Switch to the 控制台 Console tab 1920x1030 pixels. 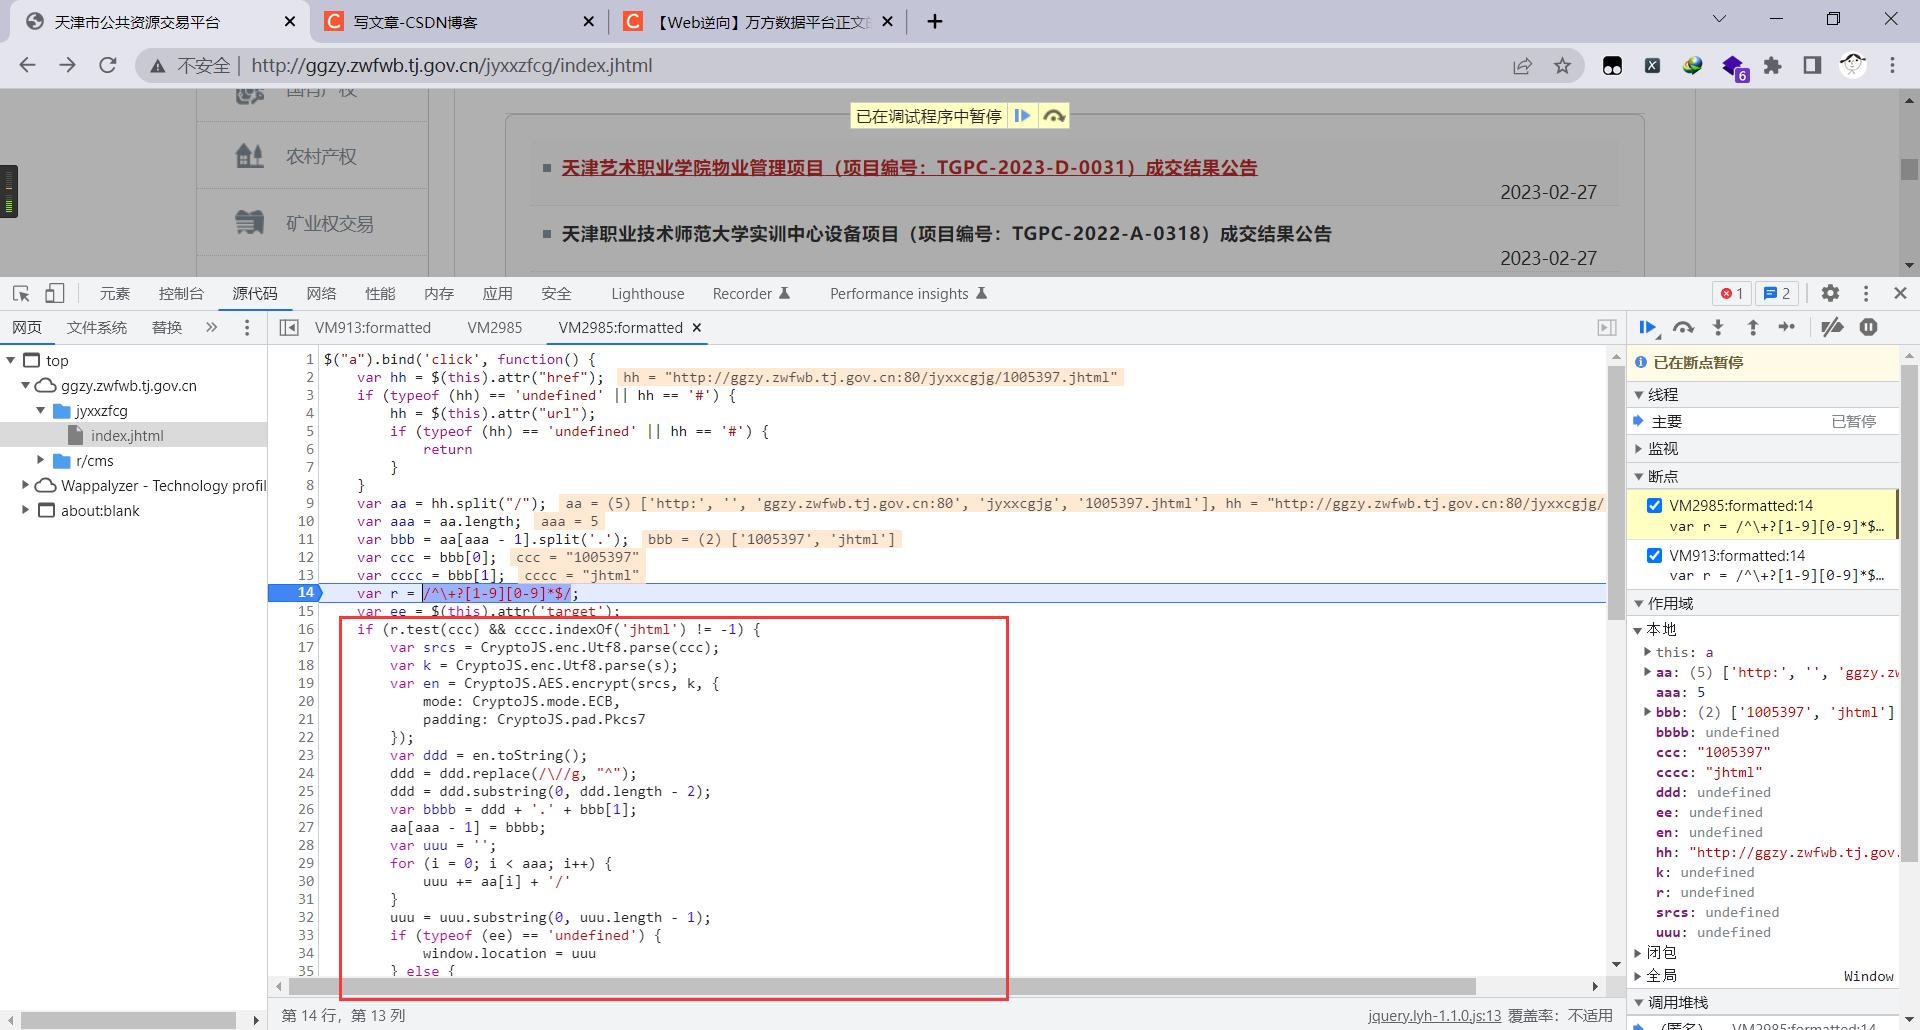[181, 293]
